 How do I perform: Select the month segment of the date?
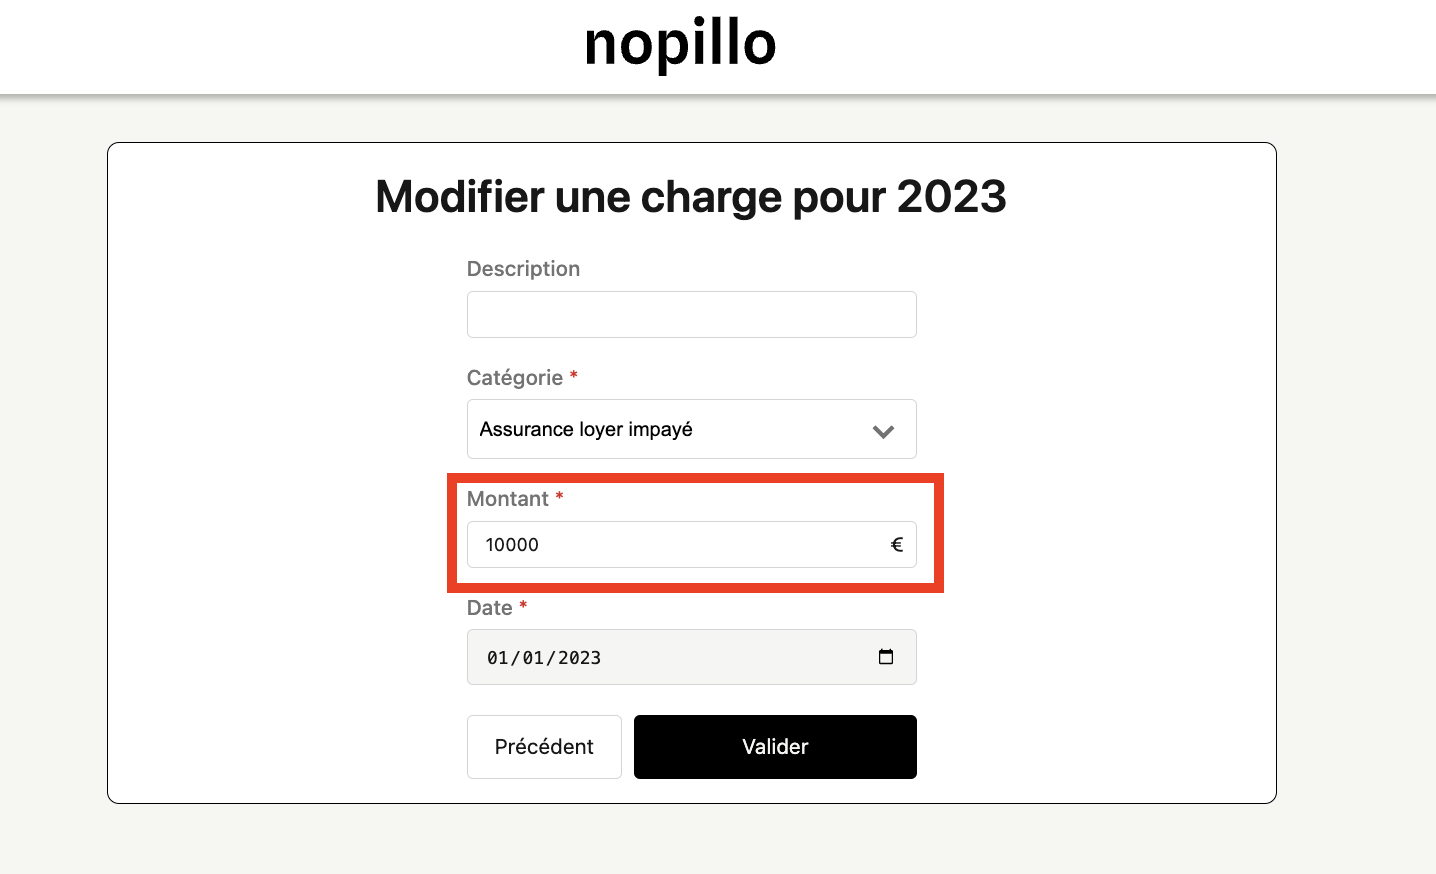533,658
